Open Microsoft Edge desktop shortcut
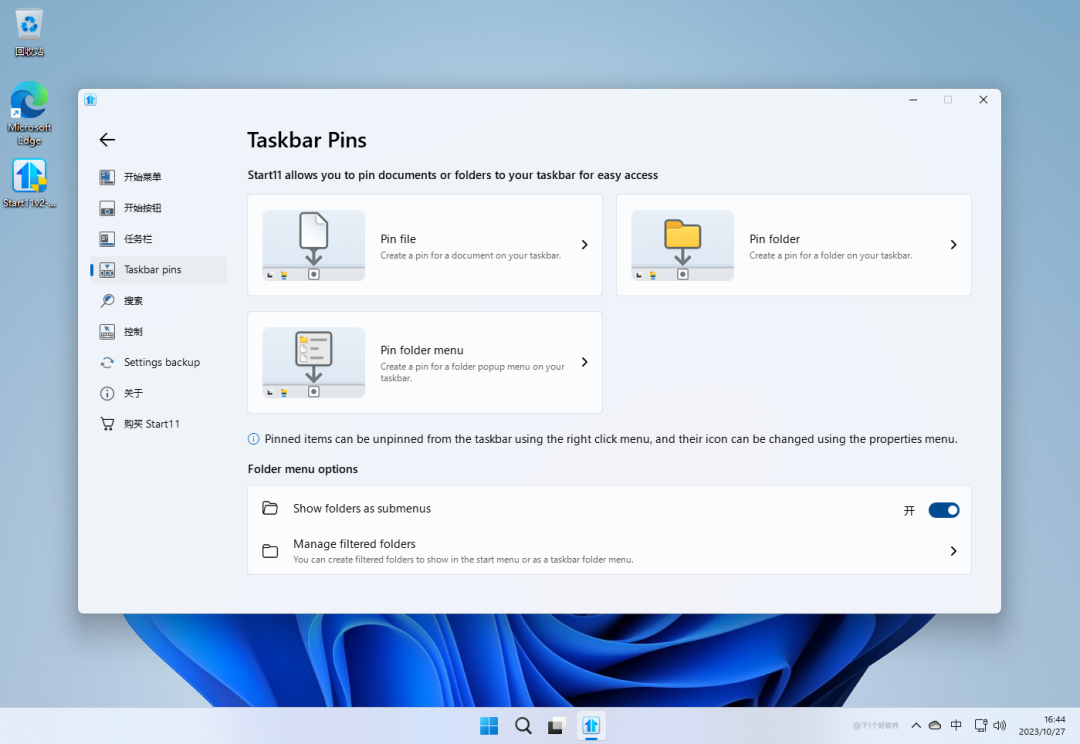This screenshot has width=1080, height=744. click(x=29, y=105)
